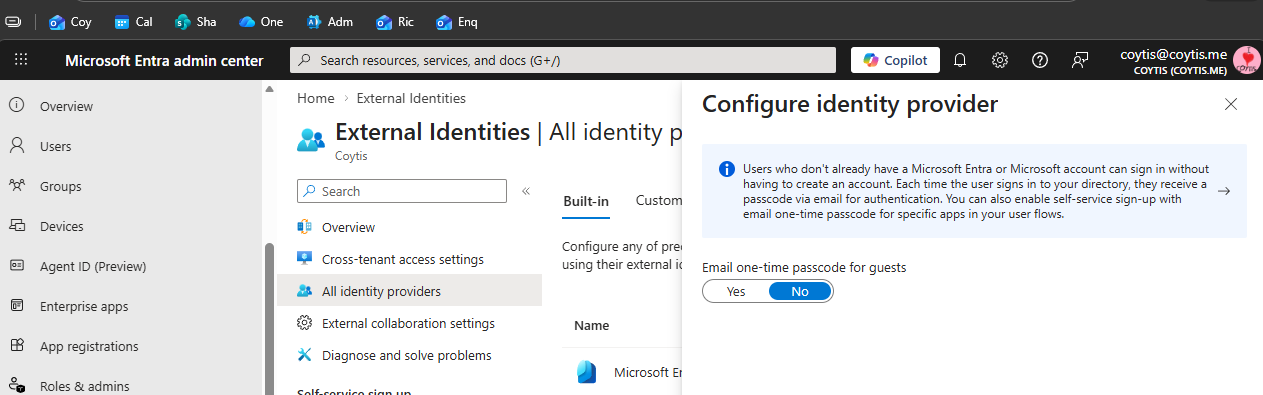The width and height of the screenshot is (1263, 395).
Task: Switch to the Adm browser tab
Action: (x=329, y=21)
